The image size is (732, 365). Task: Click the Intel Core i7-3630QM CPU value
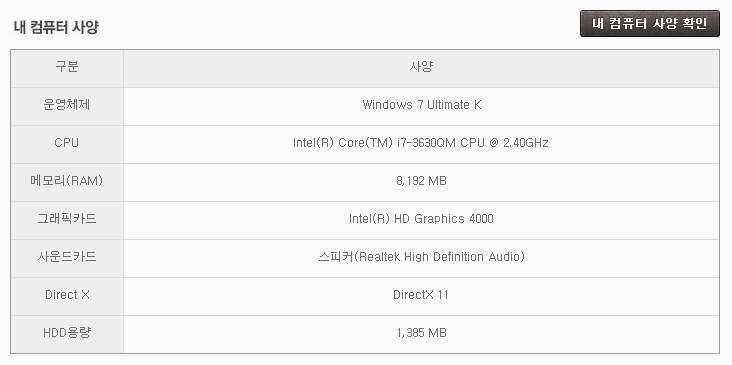(x=421, y=143)
